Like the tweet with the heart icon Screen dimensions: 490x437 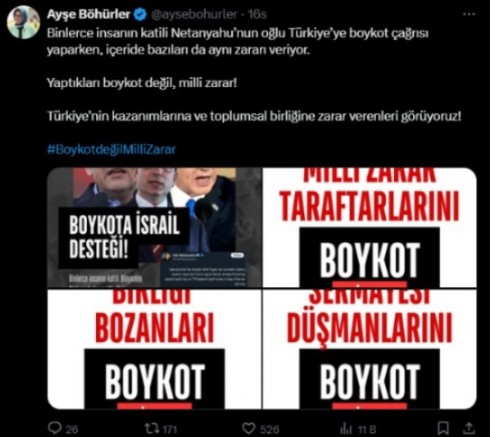tap(248, 428)
